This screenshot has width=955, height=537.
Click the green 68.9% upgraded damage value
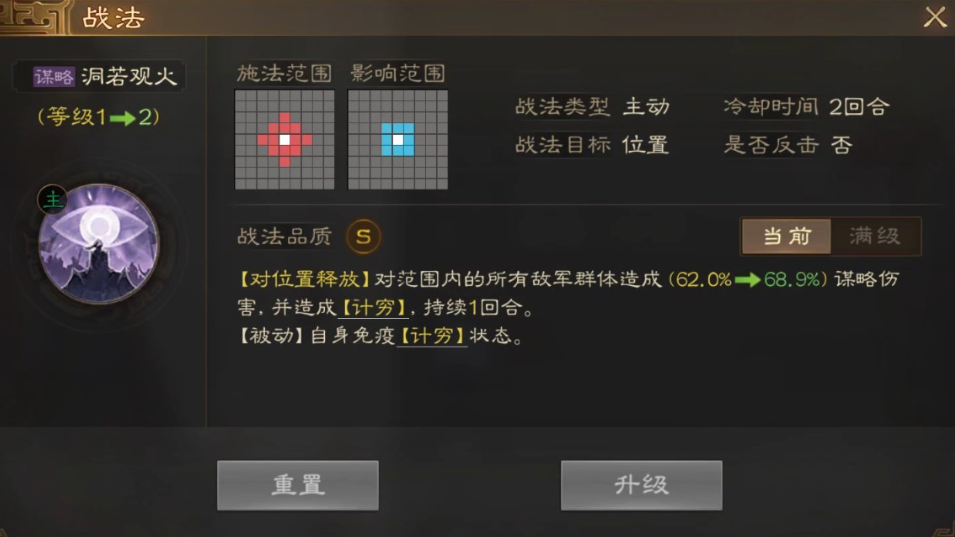pos(792,279)
